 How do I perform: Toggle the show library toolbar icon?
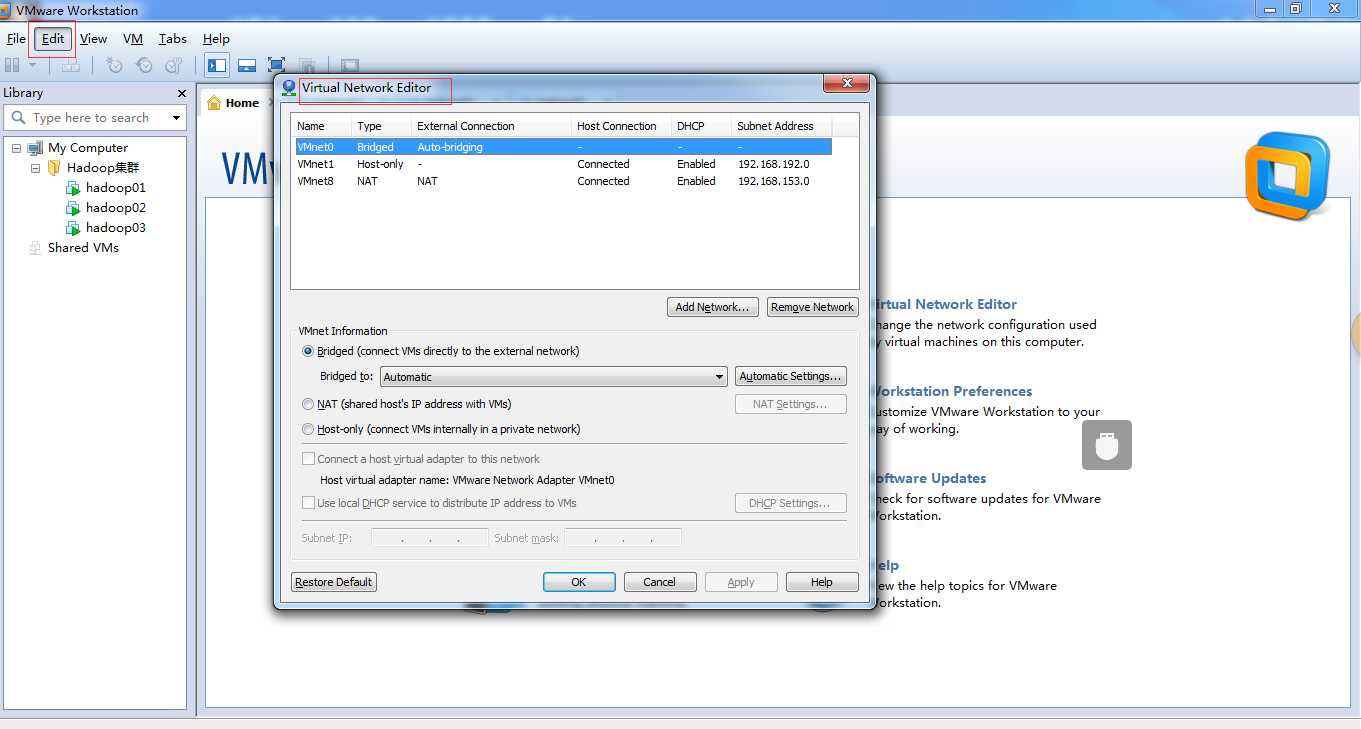click(217, 65)
